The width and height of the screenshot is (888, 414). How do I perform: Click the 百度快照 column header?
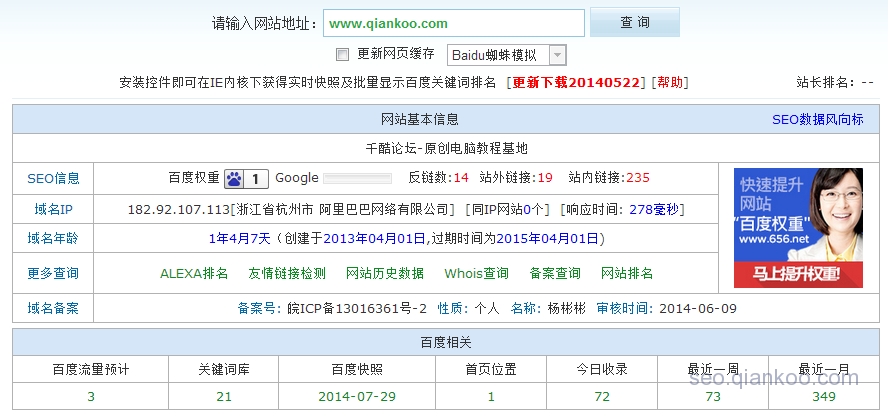(x=357, y=370)
